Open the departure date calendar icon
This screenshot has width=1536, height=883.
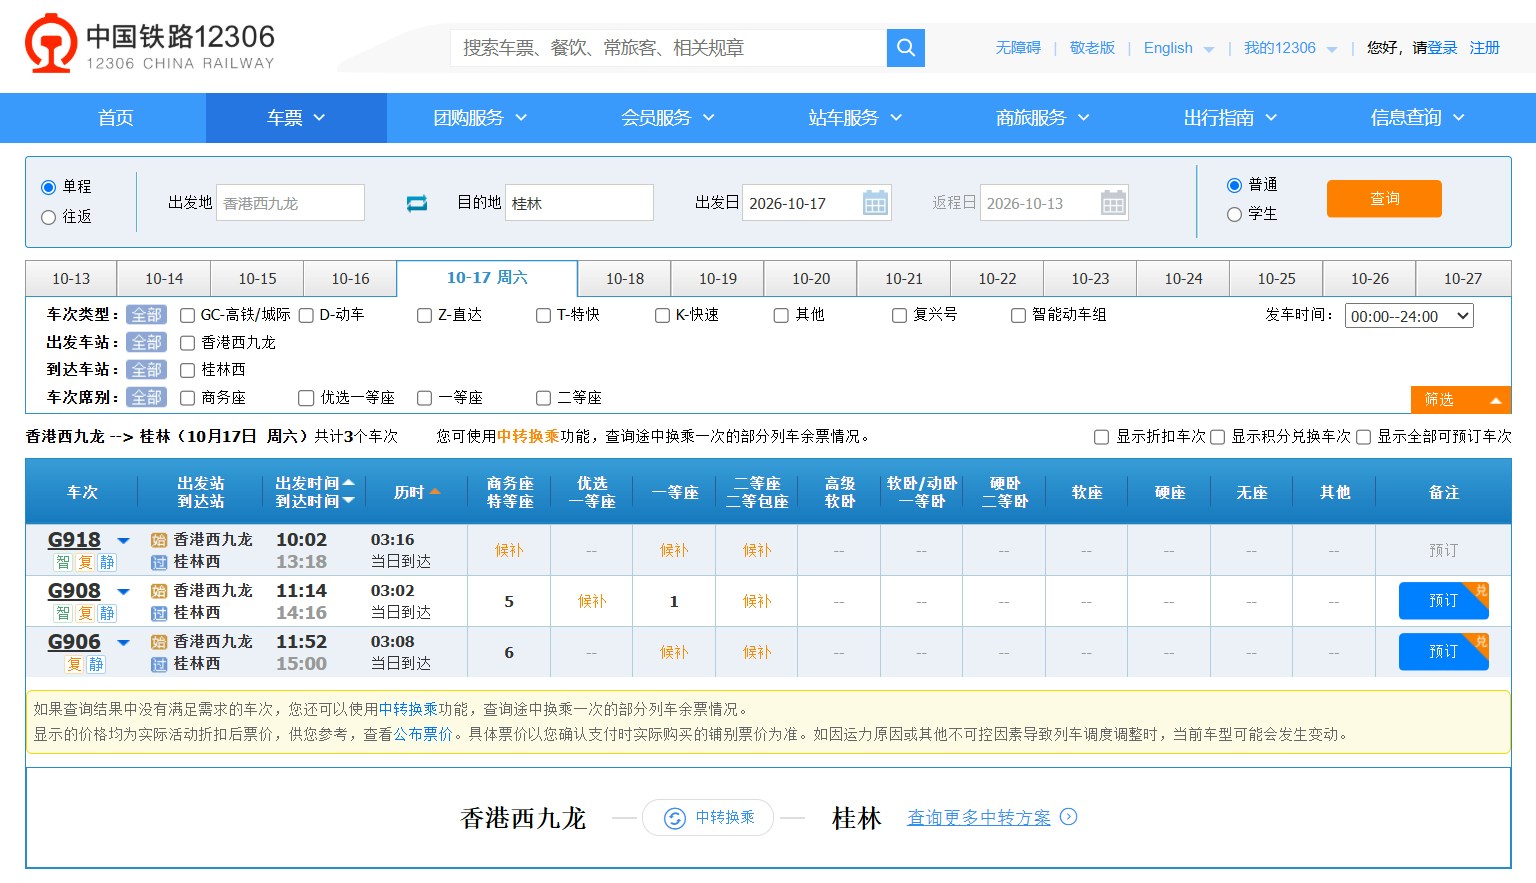click(x=875, y=203)
